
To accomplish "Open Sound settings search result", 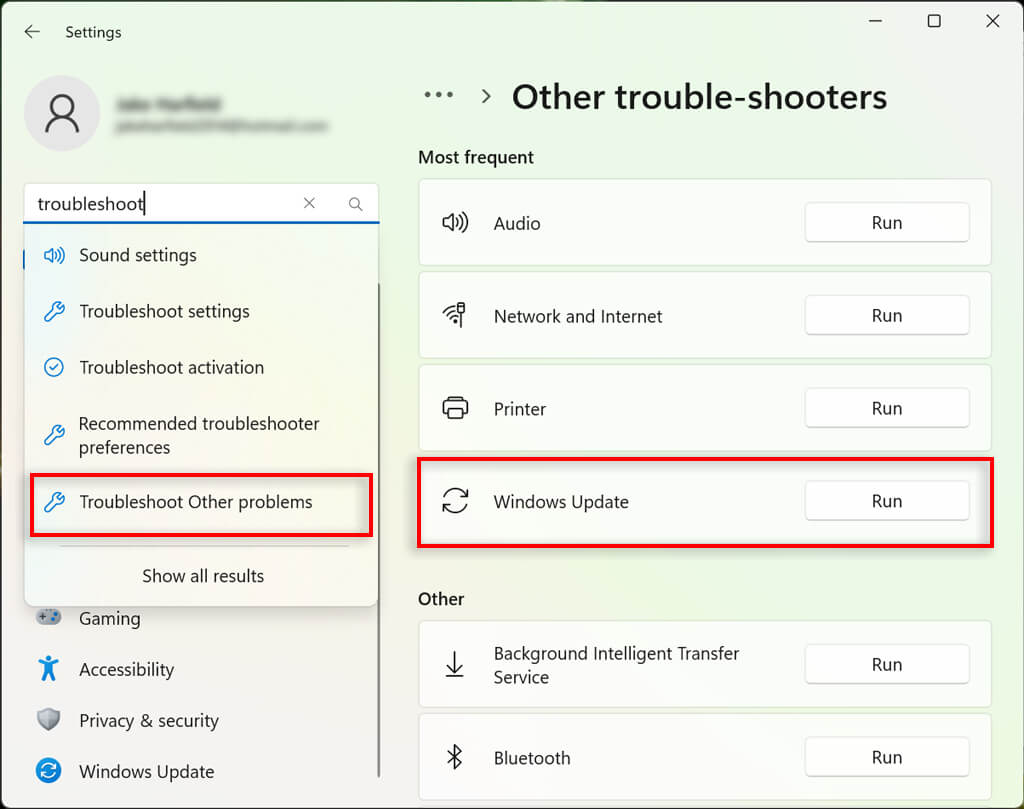I will pos(201,255).
